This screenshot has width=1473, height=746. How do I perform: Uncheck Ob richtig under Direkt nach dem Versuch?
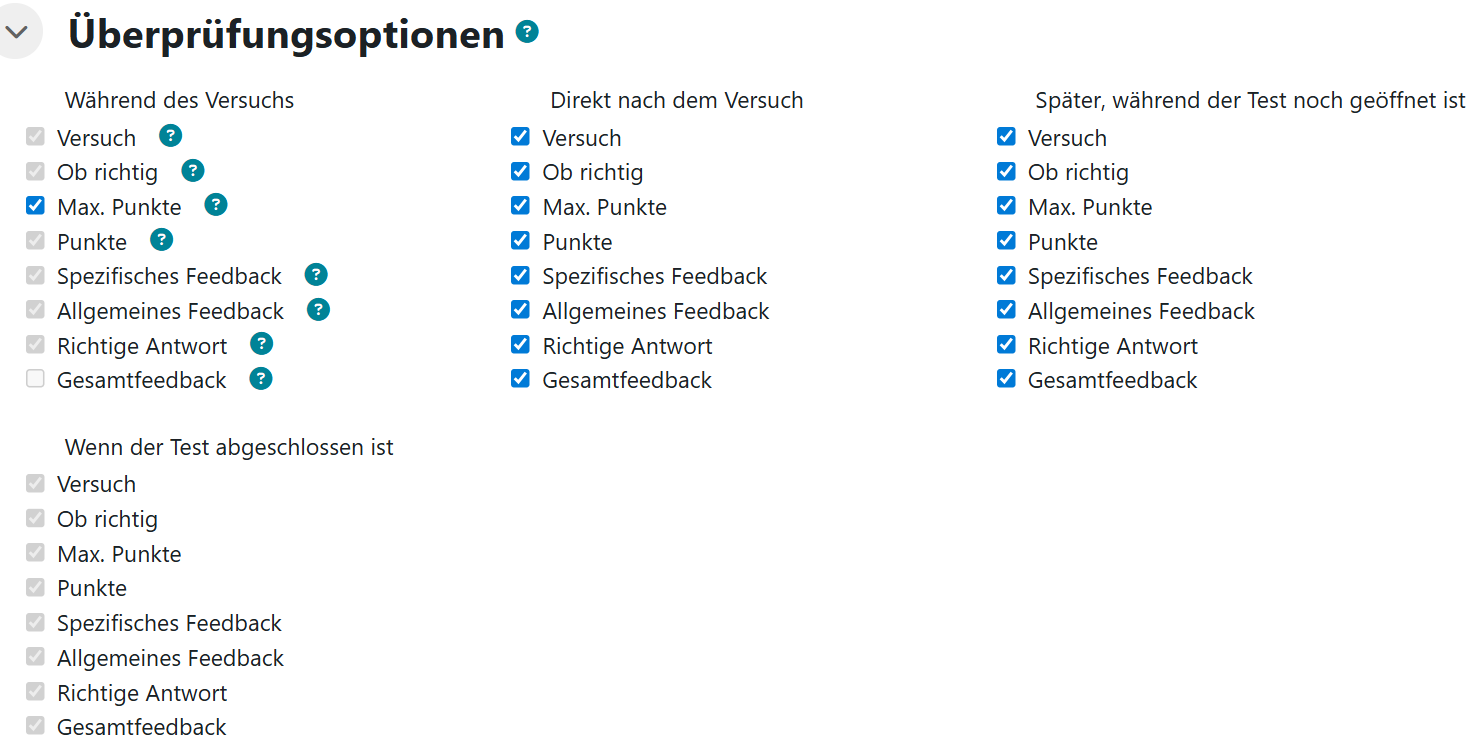pyautogui.click(x=520, y=171)
